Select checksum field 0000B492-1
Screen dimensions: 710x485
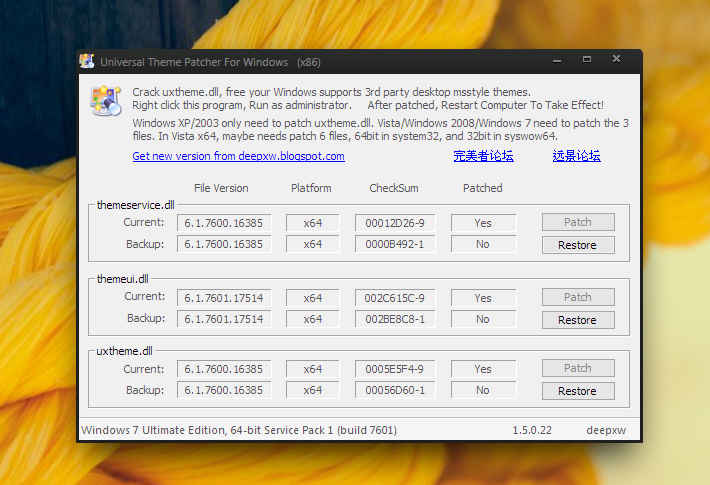[395, 244]
